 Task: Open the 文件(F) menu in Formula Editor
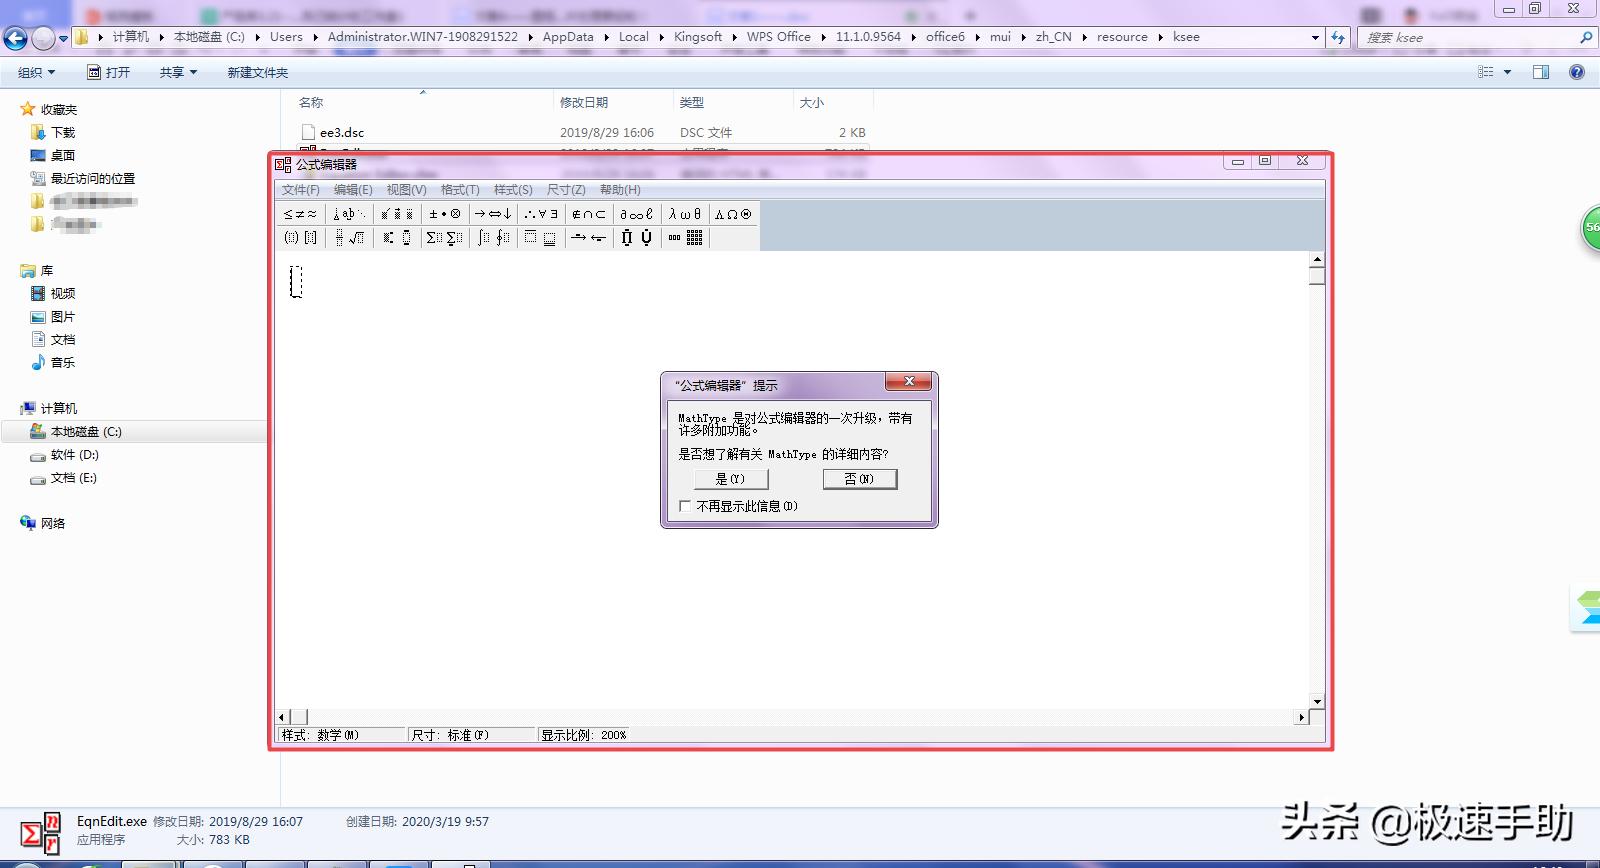tap(301, 190)
